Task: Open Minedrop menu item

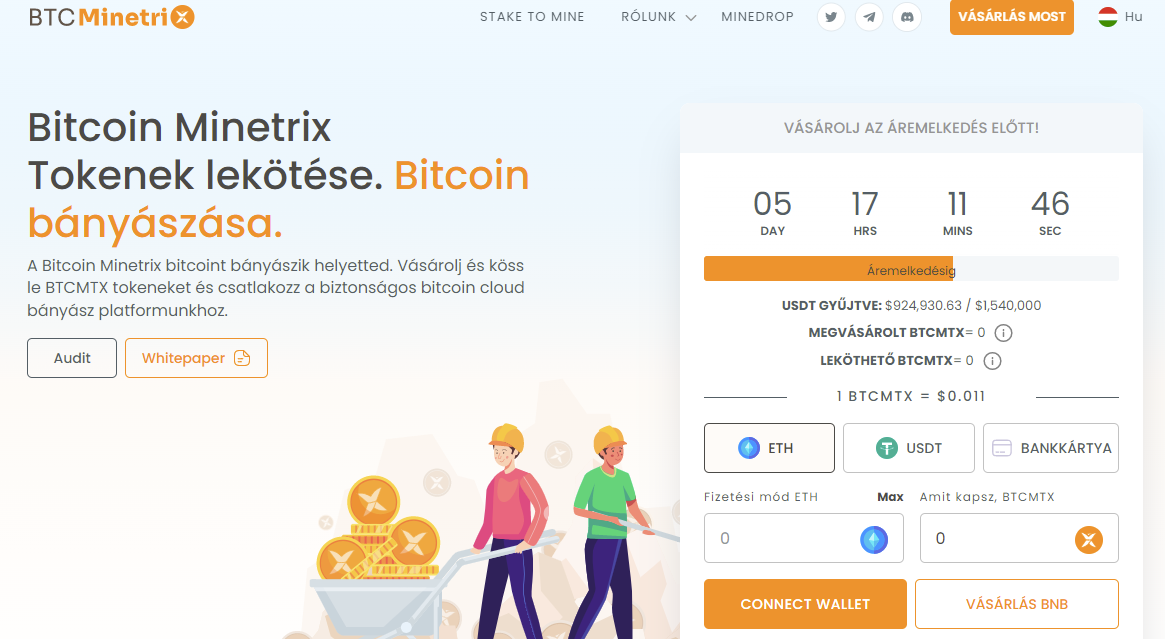Action: [x=757, y=17]
